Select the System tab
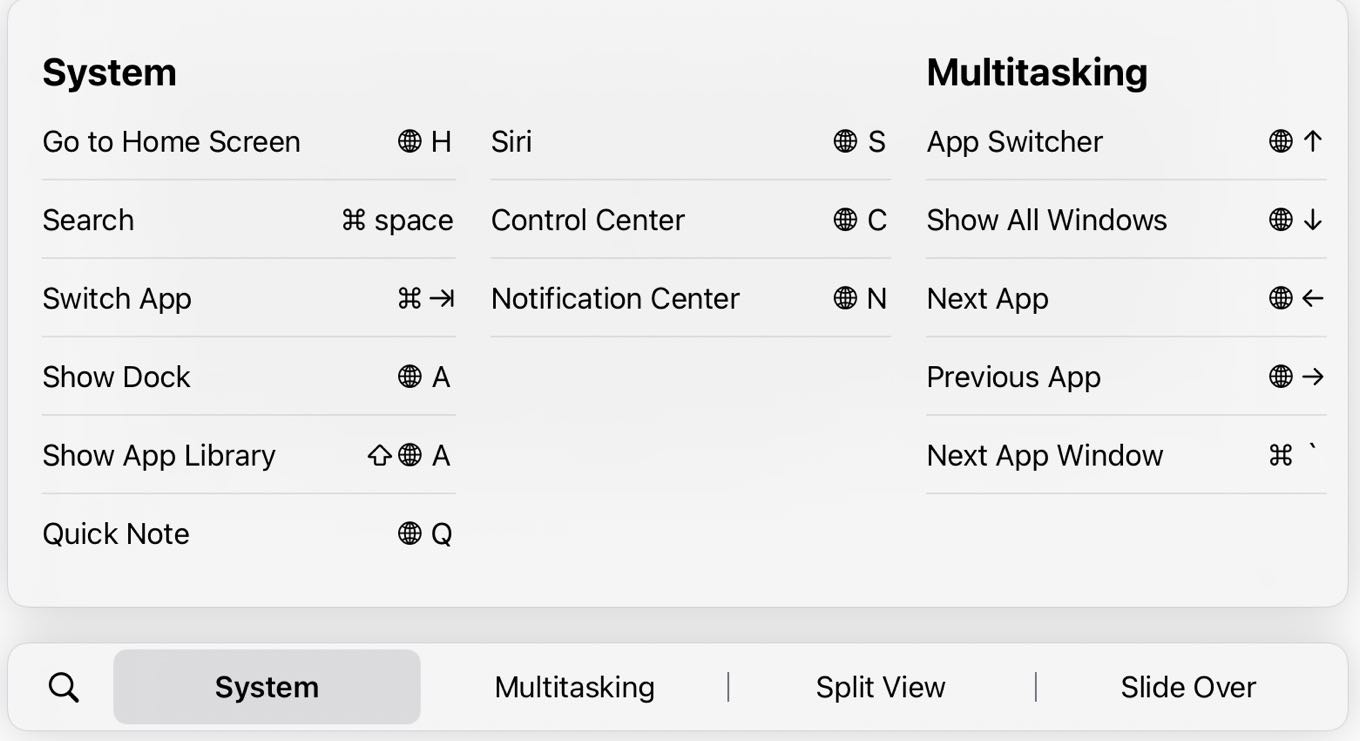1360x741 pixels. (267, 687)
